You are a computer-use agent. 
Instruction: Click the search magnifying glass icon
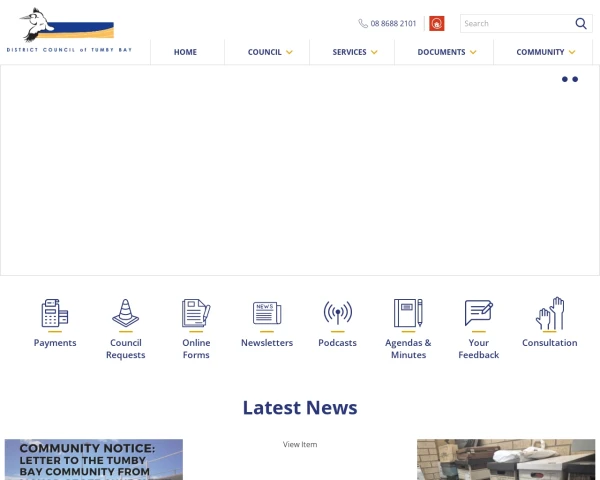[x=581, y=23]
